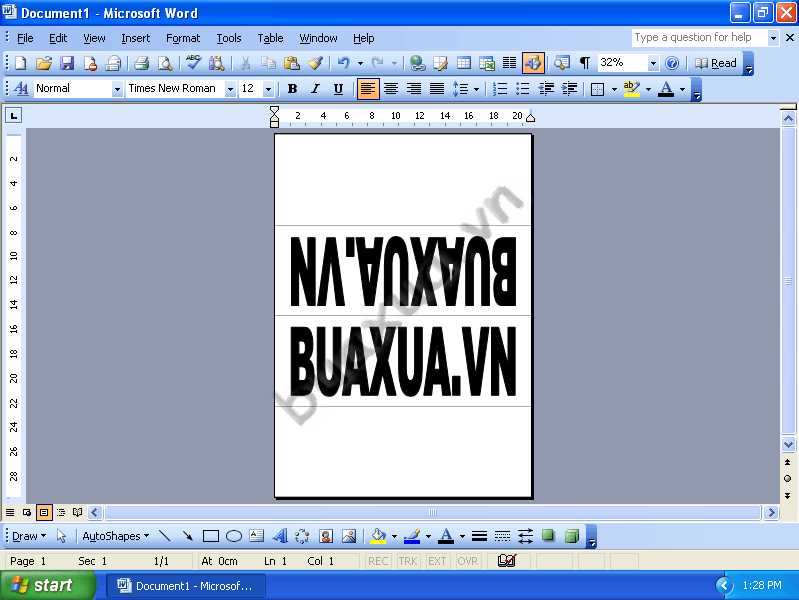The width and height of the screenshot is (799, 600).
Task: Select the Rectangle drawing tool
Action: click(x=210, y=536)
